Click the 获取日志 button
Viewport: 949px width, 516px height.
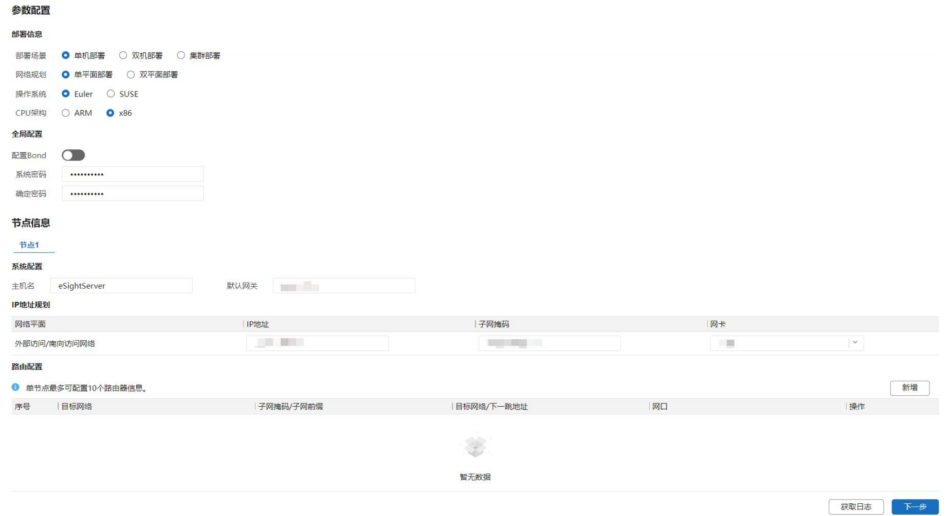click(856, 507)
